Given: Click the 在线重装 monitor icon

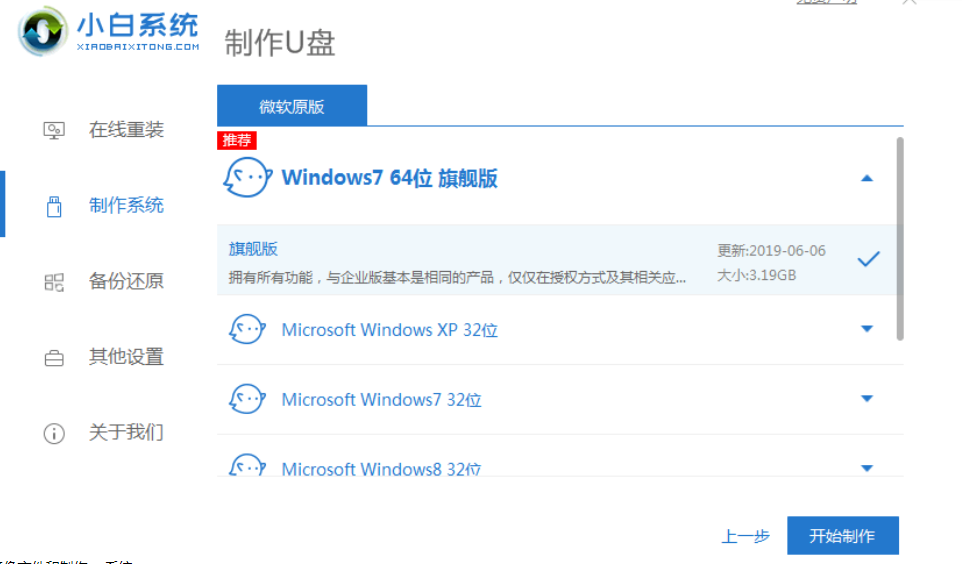Looking at the screenshot, I should pos(54,130).
